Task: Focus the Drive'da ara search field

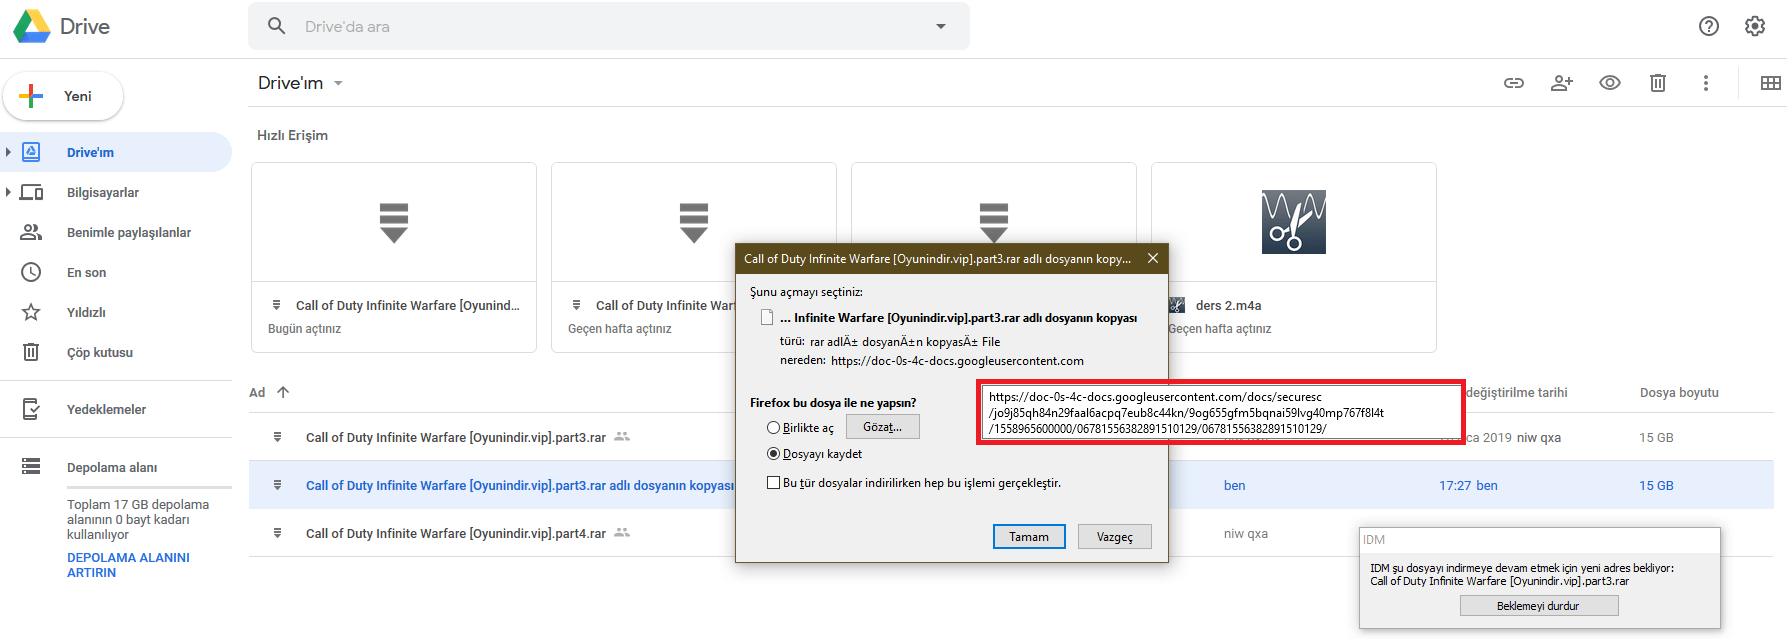Action: coord(610,26)
